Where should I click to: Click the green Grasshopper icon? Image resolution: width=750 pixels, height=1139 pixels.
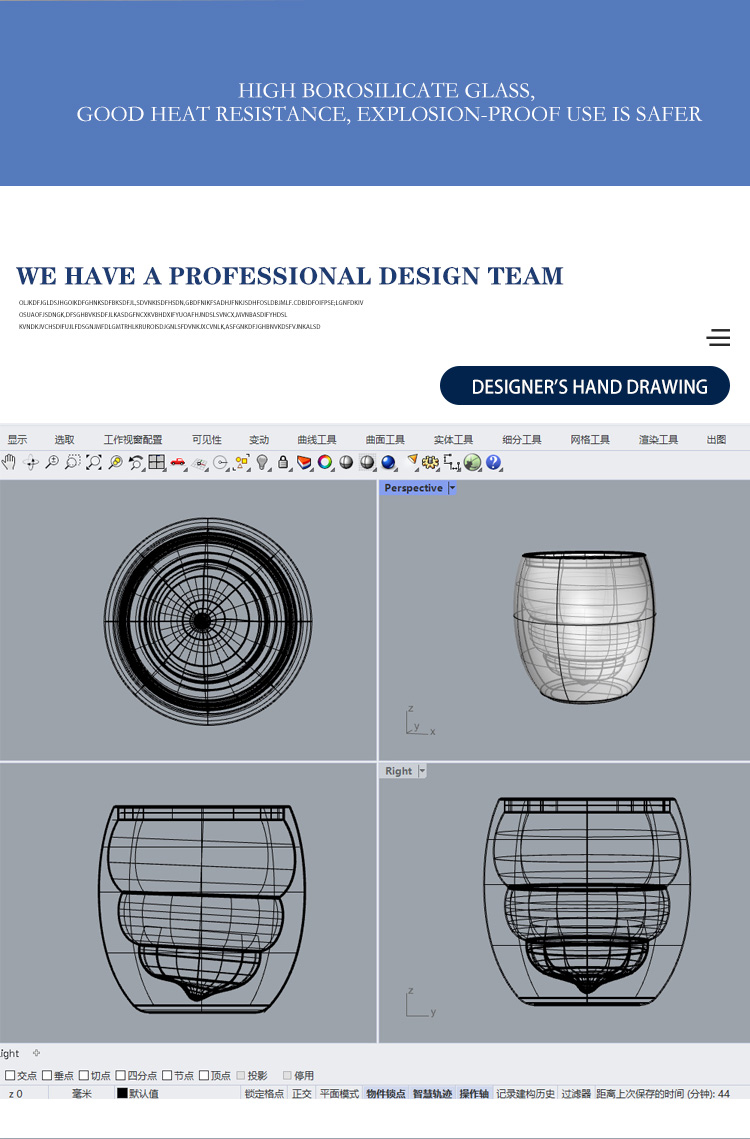tap(472, 462)
